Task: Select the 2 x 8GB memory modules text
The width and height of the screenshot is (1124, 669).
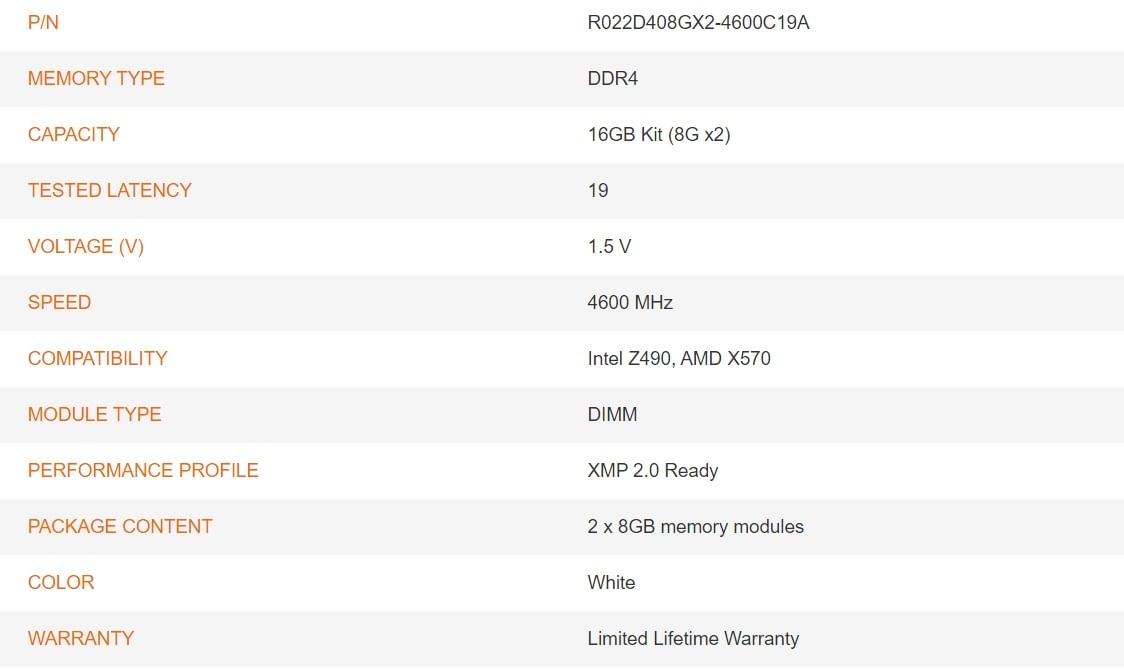Action: tap(695, 526)
